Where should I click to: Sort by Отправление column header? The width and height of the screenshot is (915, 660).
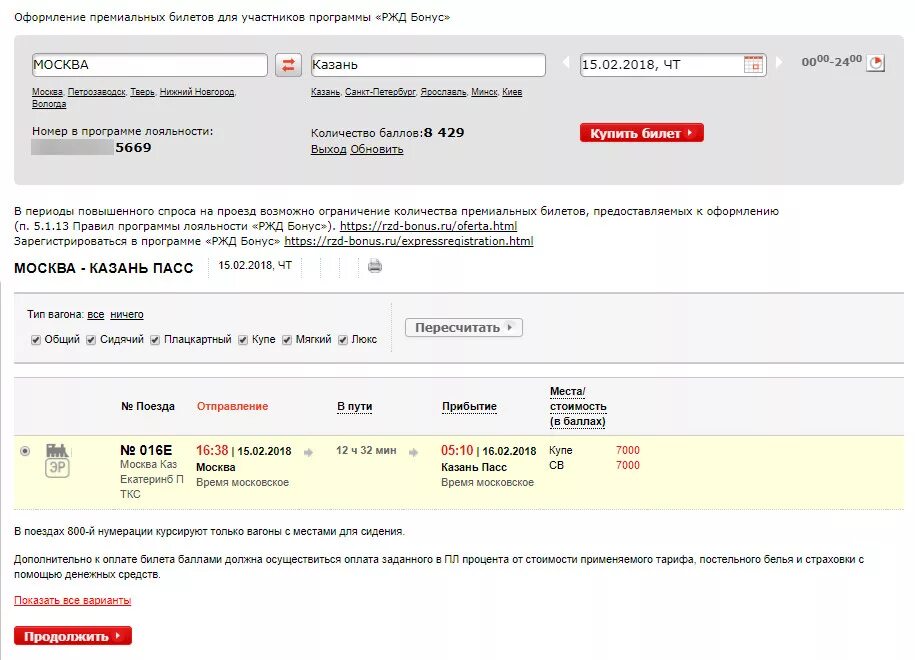232,406
